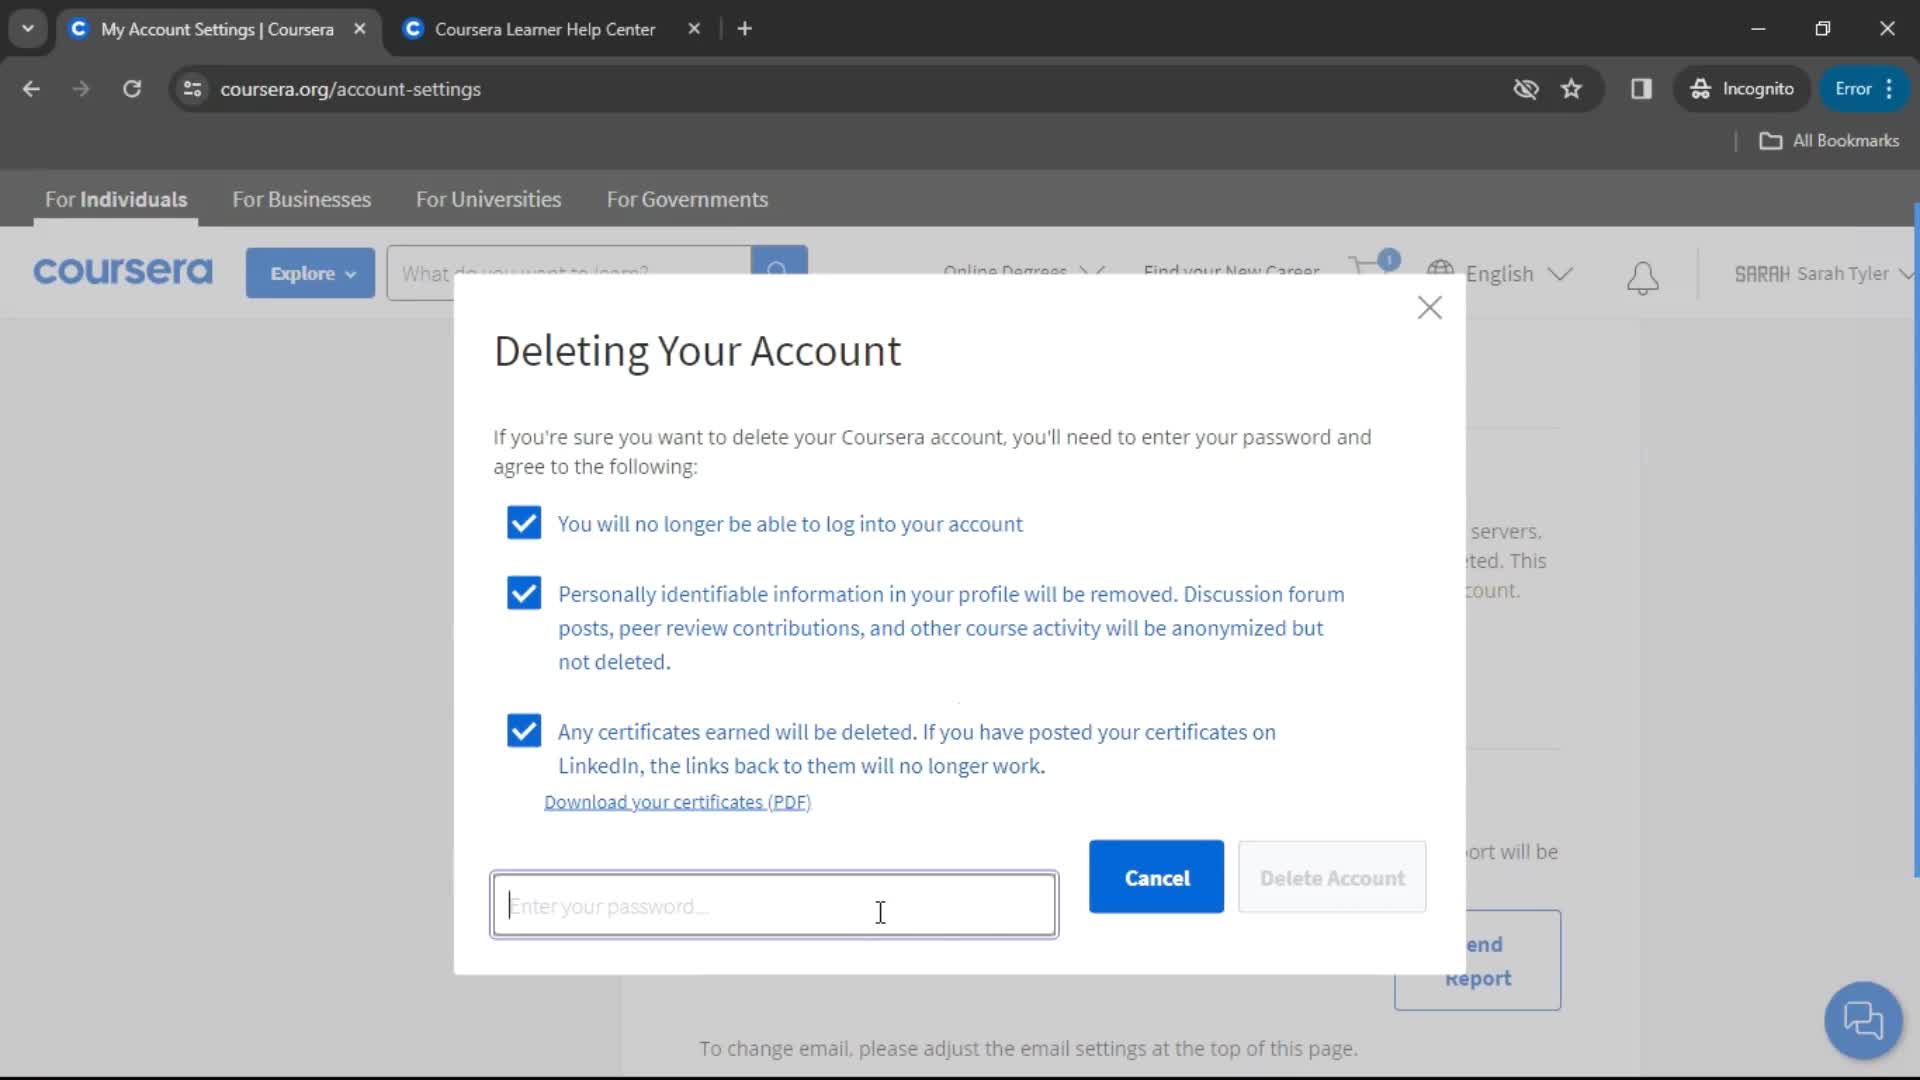This screenshot has height=1080, width=1920.
Task: Uncheck the certificates will be deleted checkbox
Action: click(524, 731)
